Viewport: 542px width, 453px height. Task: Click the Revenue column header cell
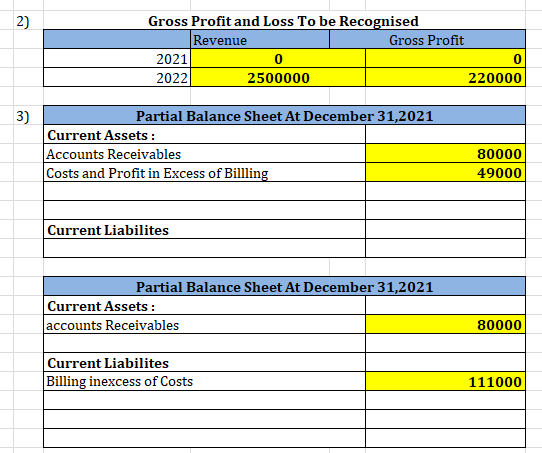[260, 39]
